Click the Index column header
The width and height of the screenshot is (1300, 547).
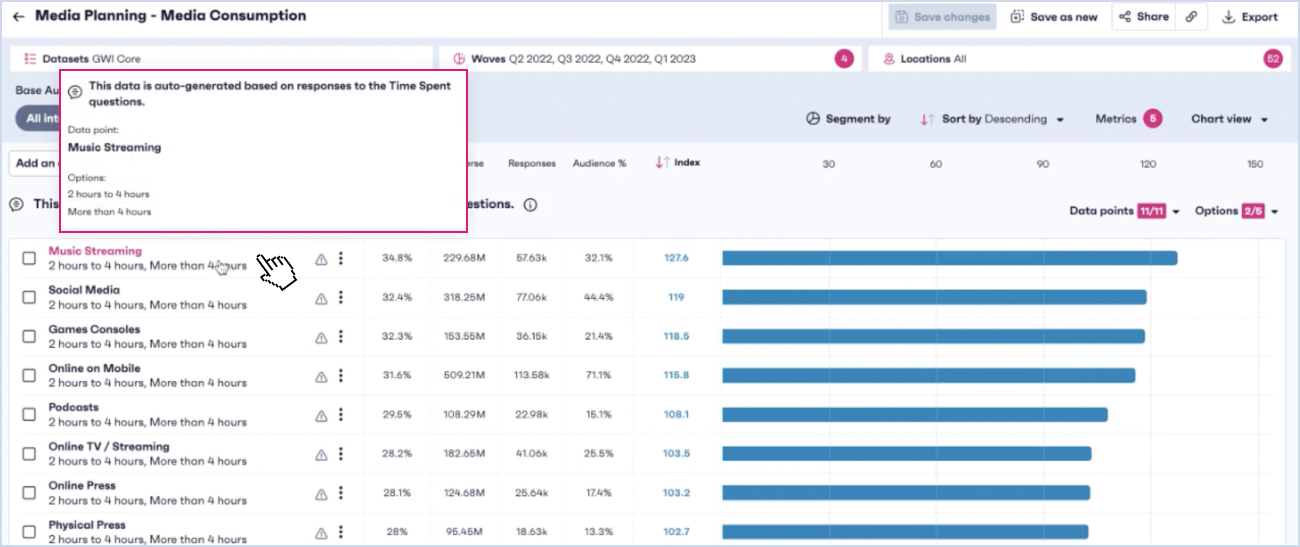(687, 162)
